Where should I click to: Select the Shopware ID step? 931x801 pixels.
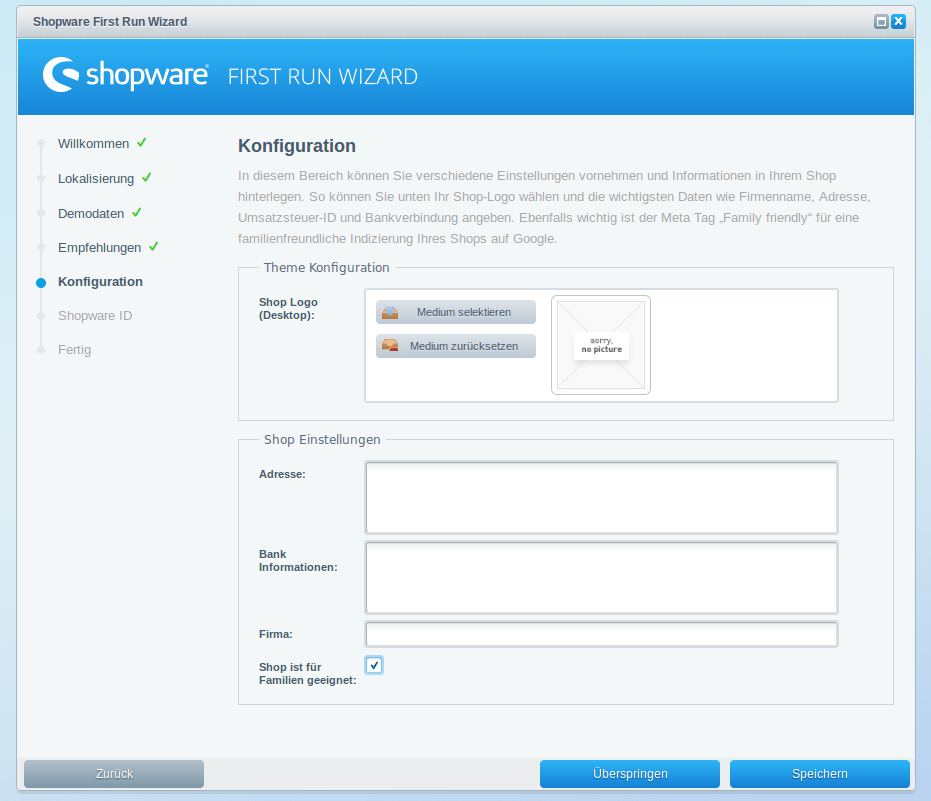pos(95,316)
